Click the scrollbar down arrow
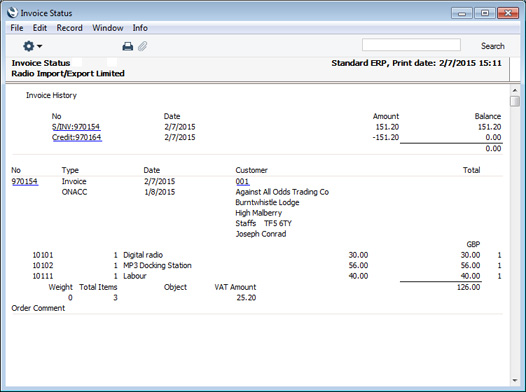526x392 pixels. 515,381
